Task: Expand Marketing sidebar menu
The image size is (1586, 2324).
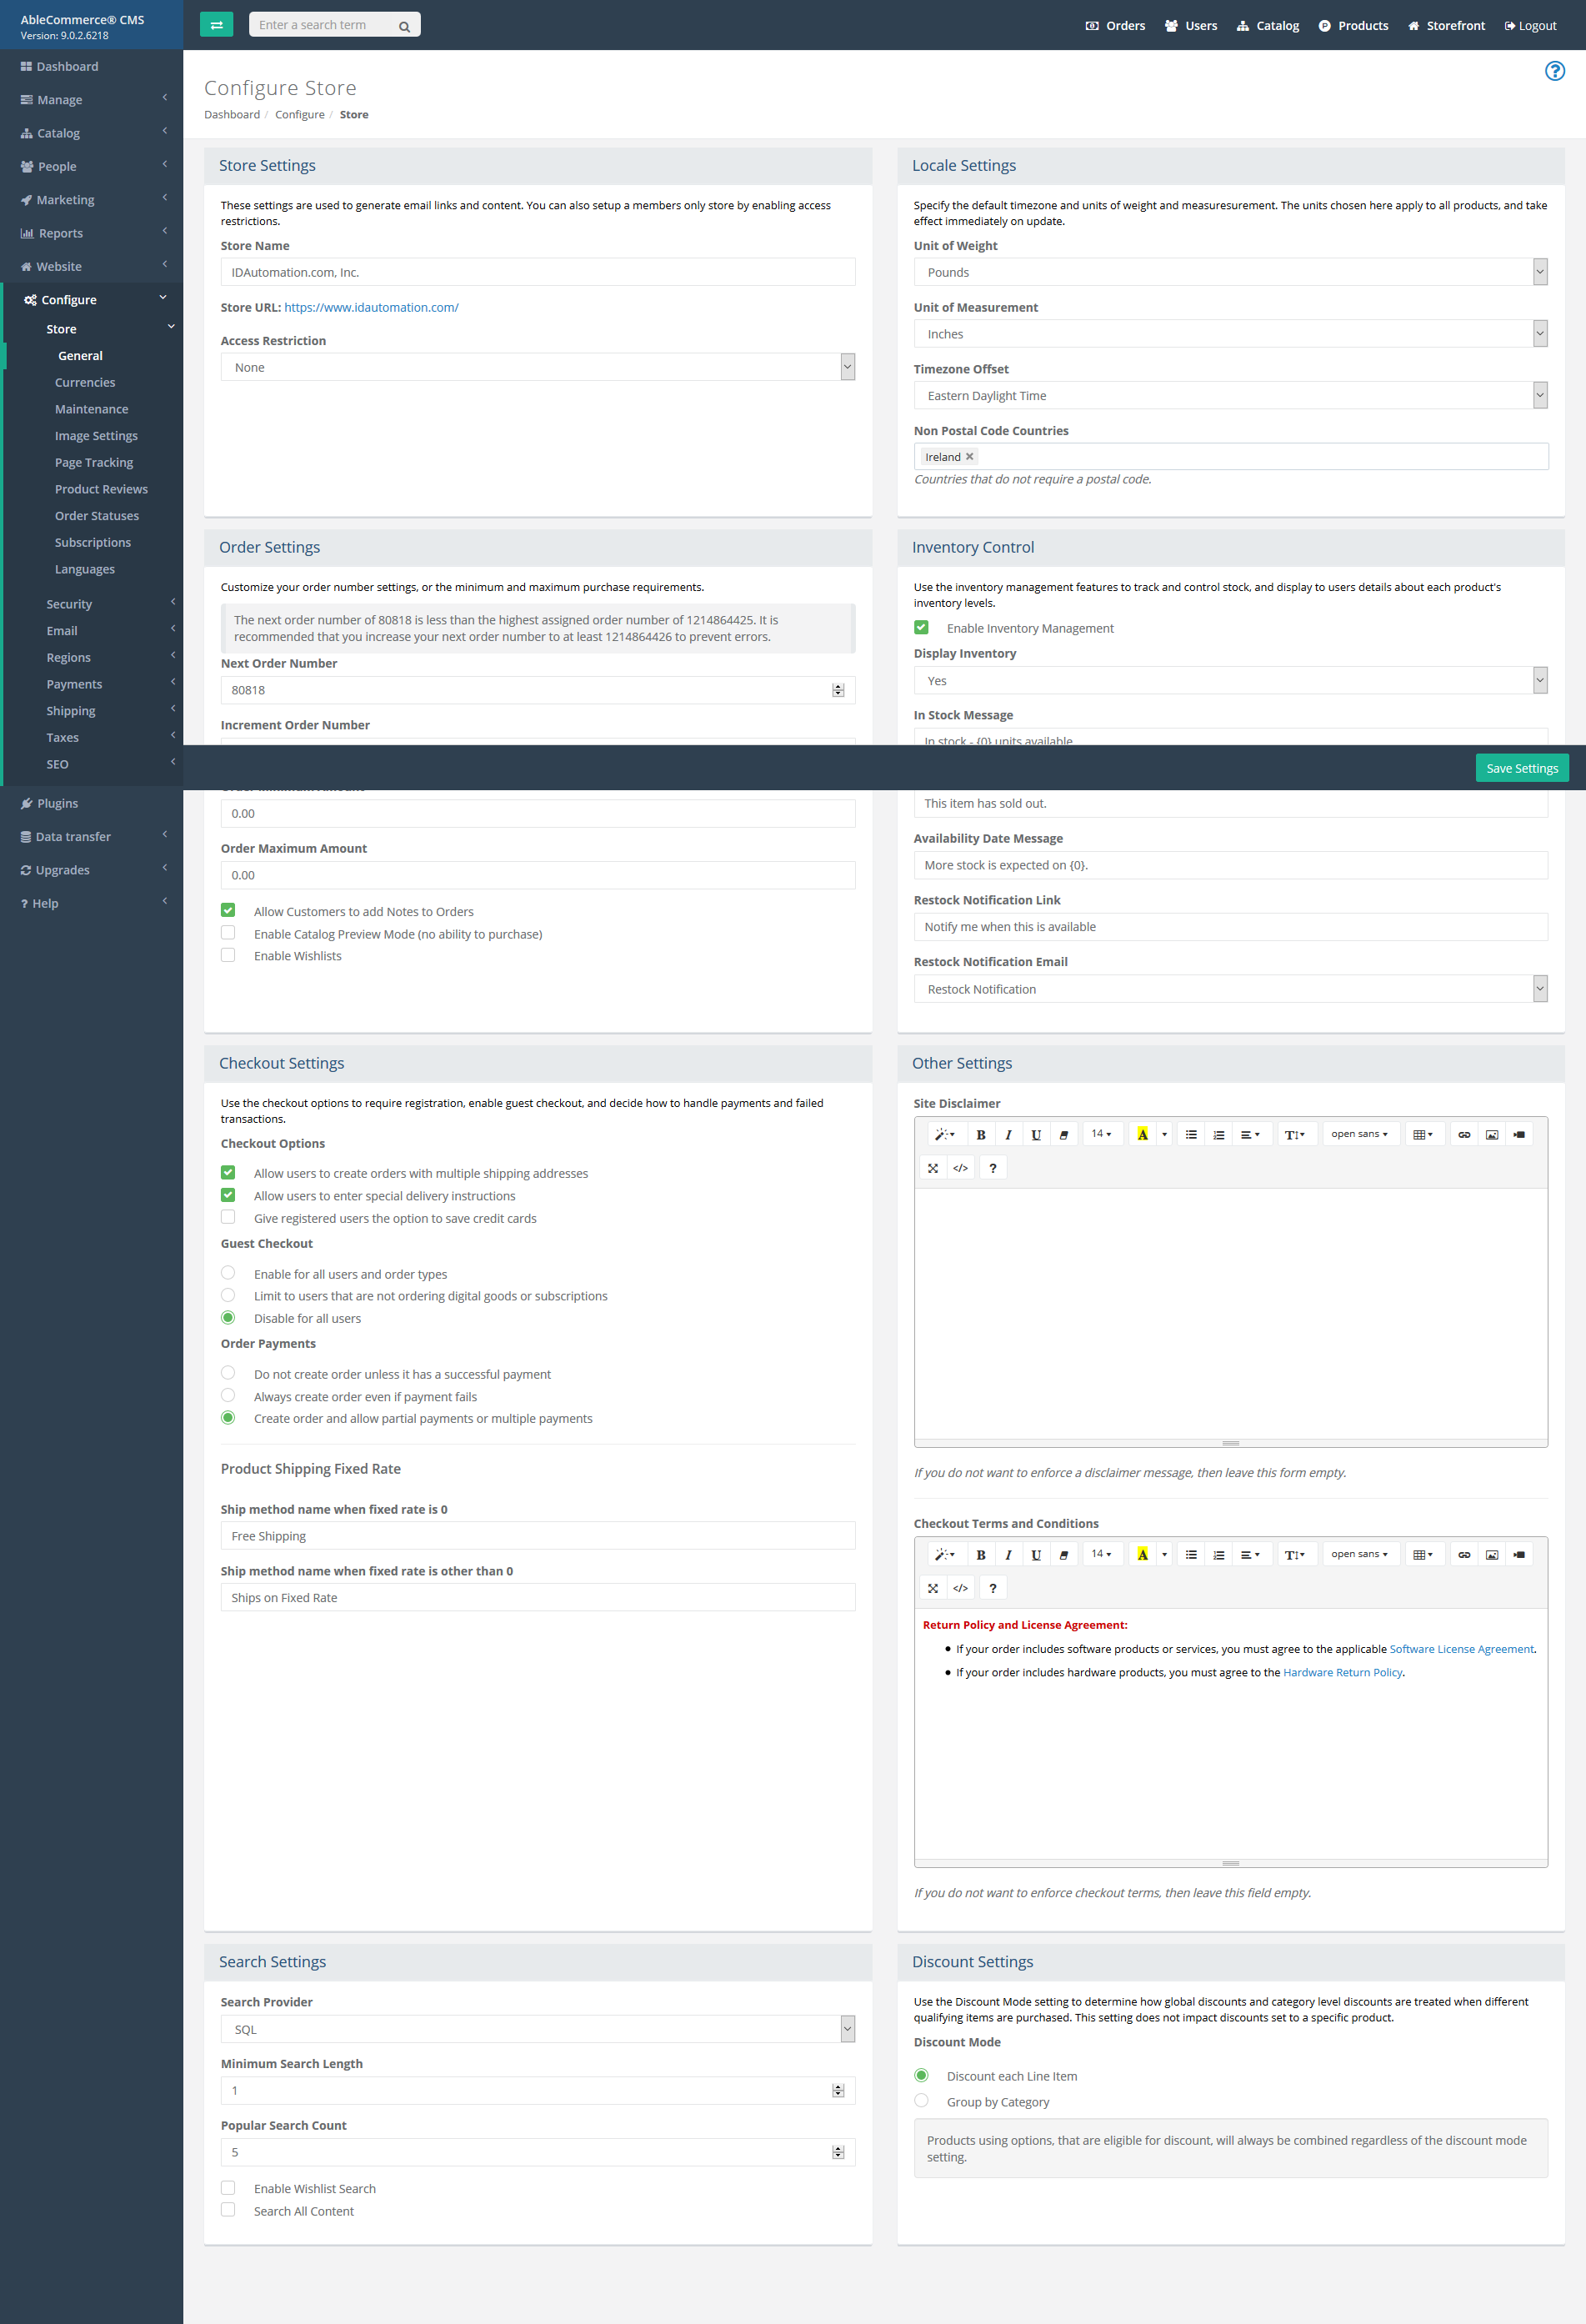Action: point(92,200)
